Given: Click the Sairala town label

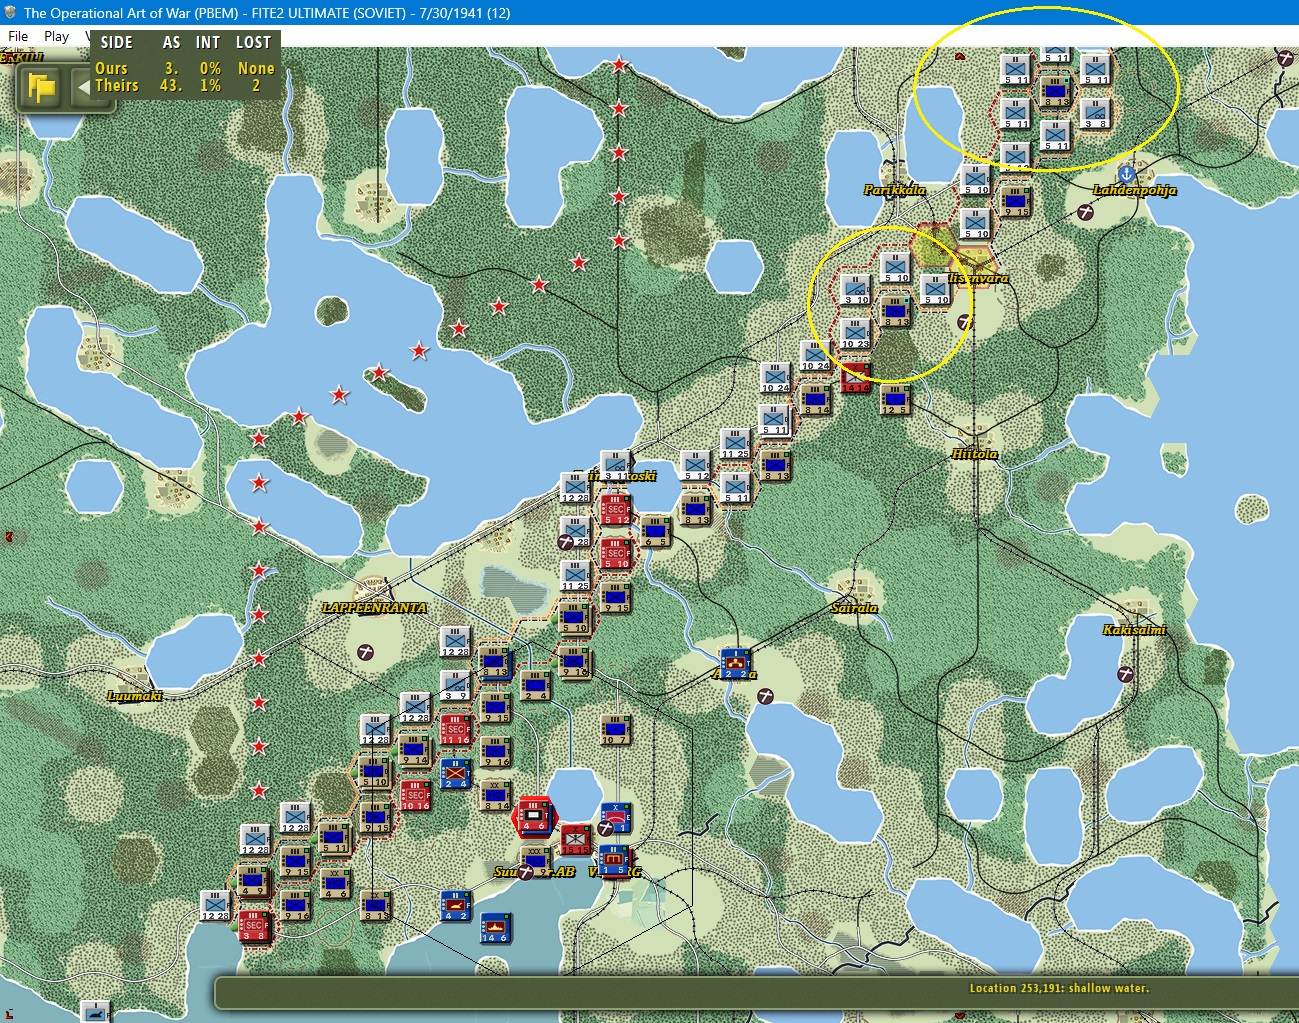Looking at the screenshot, I should pos(854,608).
